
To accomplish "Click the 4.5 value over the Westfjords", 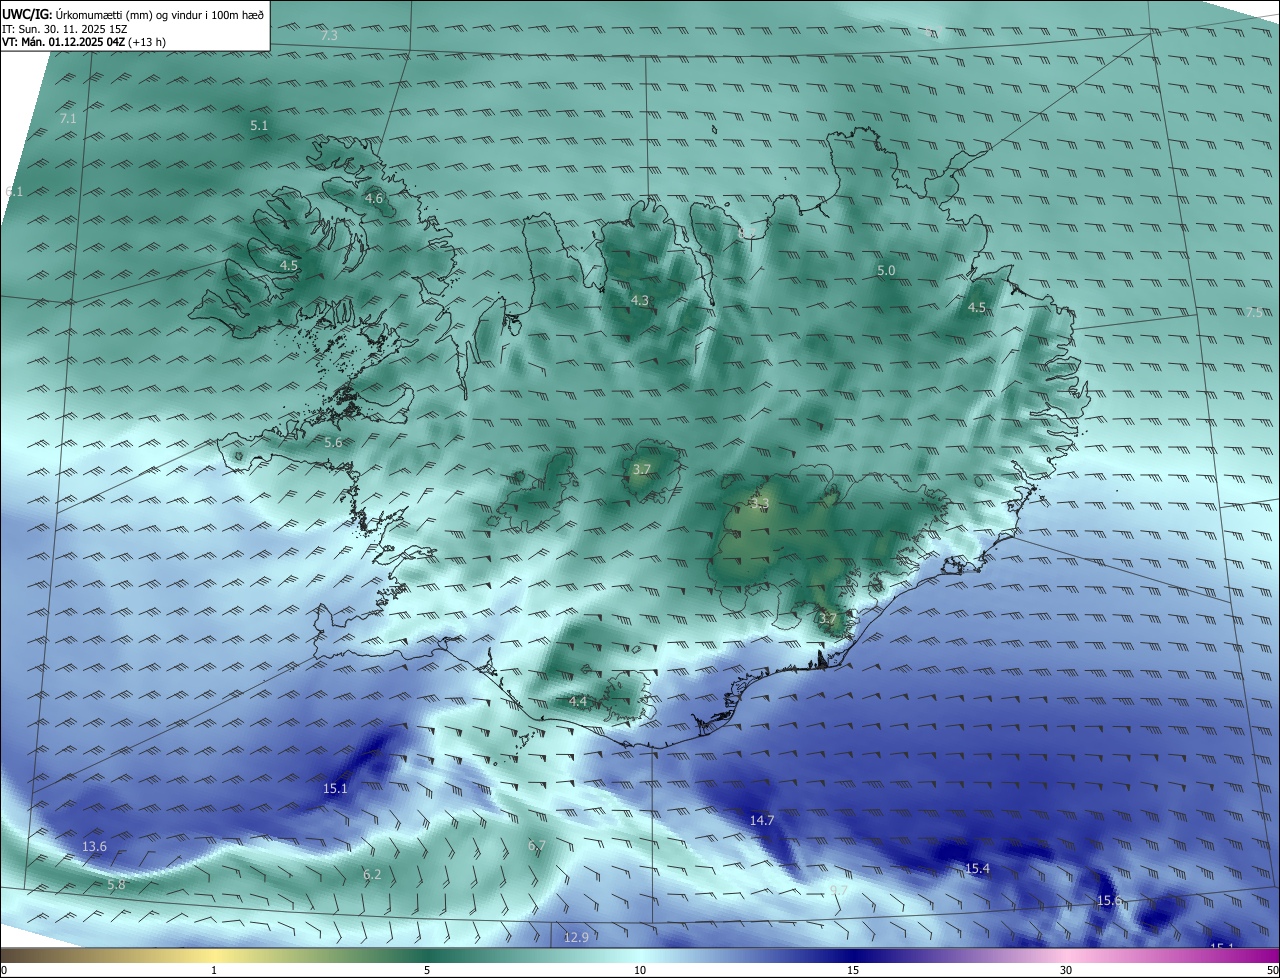I will point(289,266).
